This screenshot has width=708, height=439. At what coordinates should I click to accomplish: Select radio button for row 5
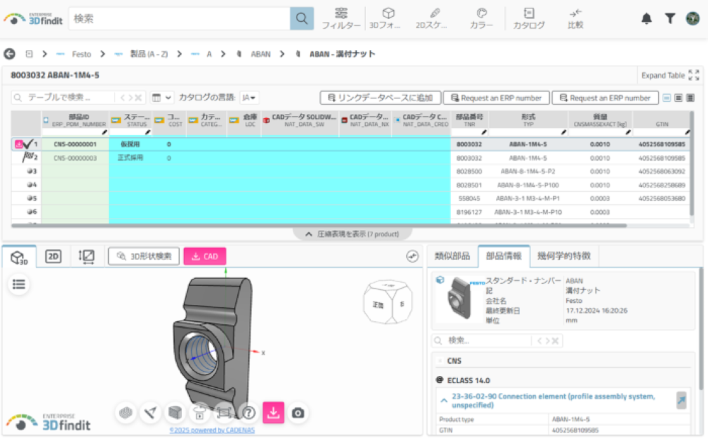[x=31, y=198]
